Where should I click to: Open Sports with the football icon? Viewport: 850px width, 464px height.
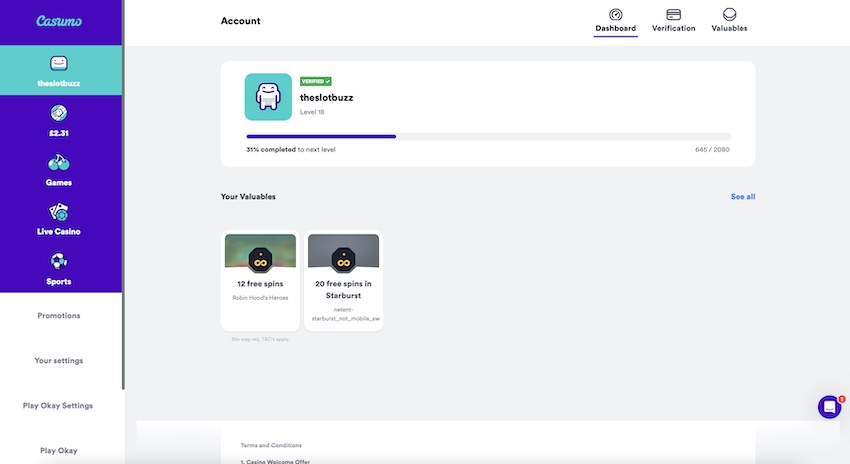(59, 269)
